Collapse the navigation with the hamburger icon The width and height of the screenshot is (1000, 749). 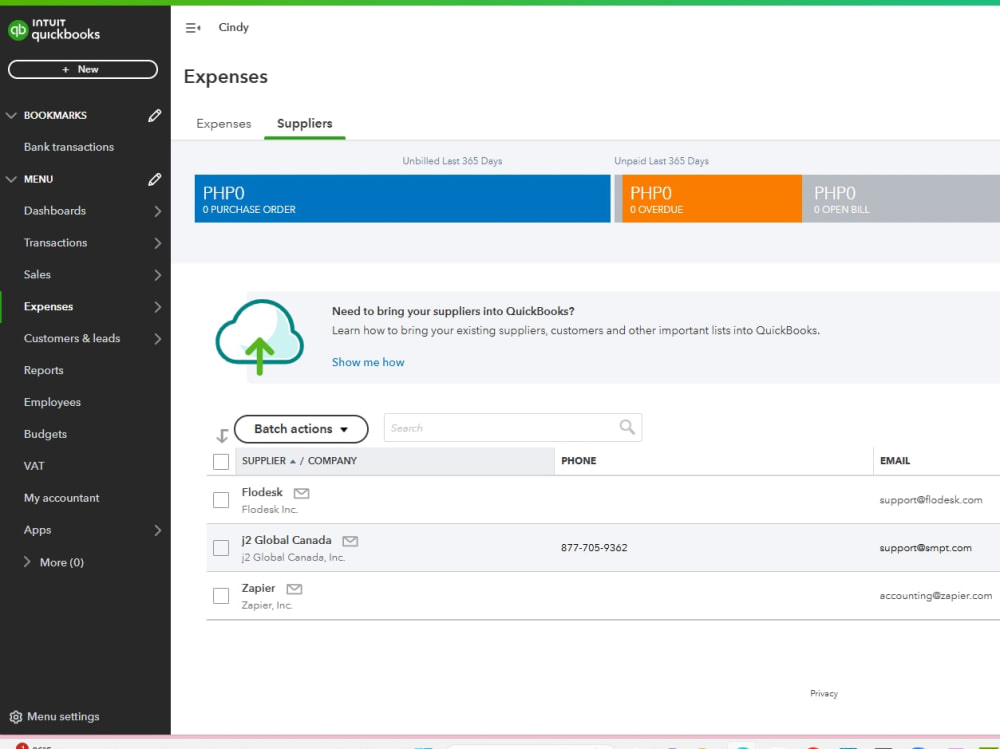[x=193, y=28]
